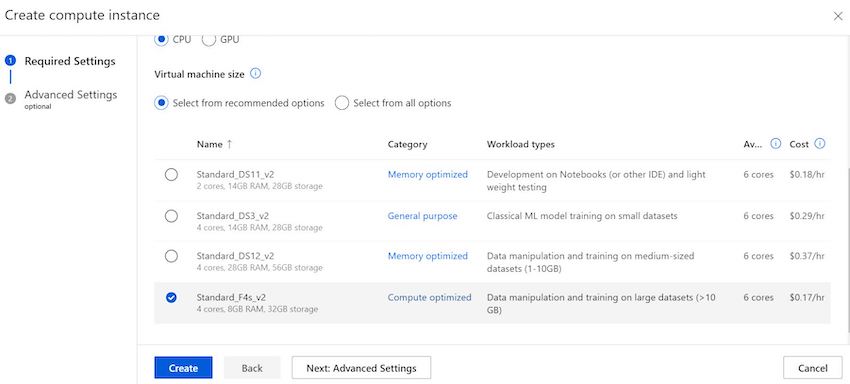Screen dimensions: 850x384
Task: Select Standard_DS12_v2 radio button
Action: click(x=171, y=256)
